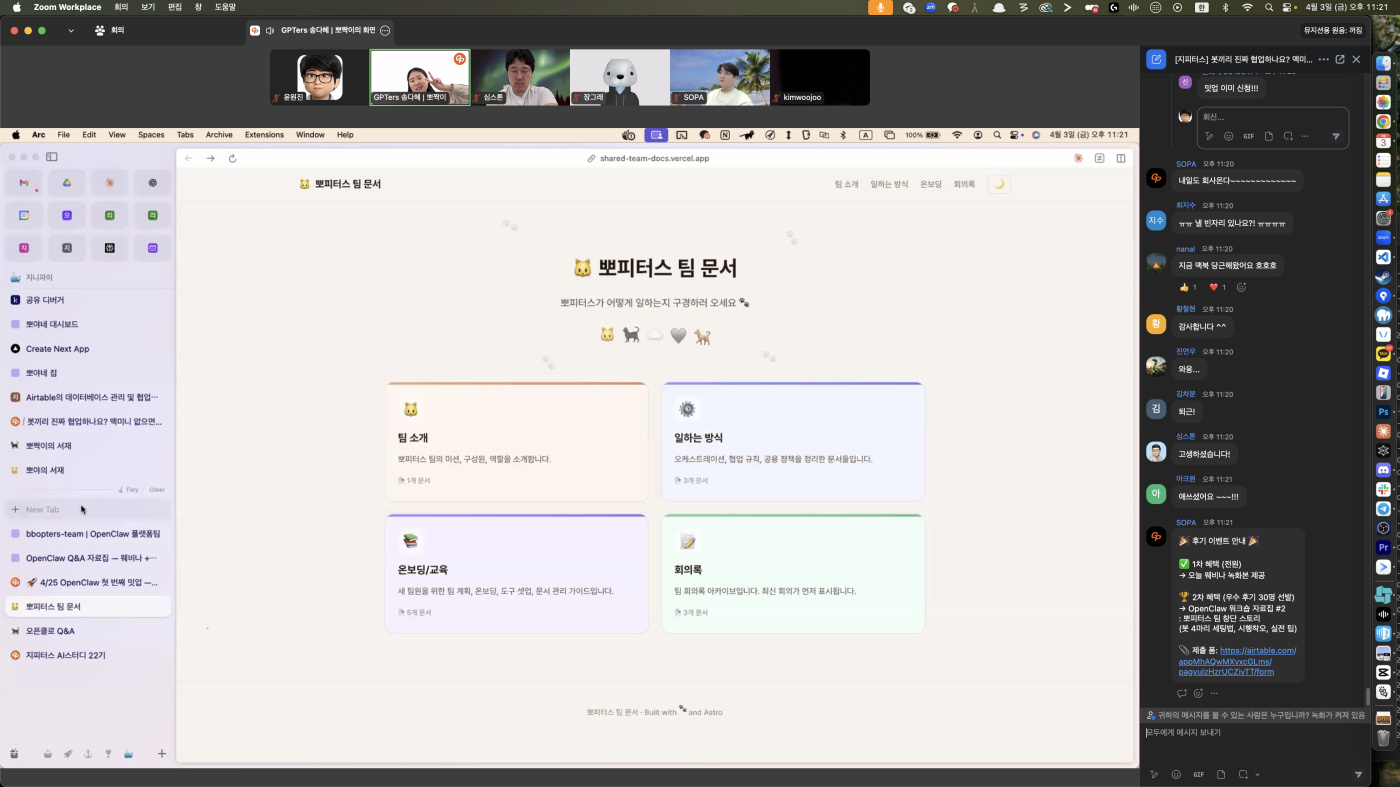
Task: Click the 온보딩 navigation link
Action: (x=930, y=184)
